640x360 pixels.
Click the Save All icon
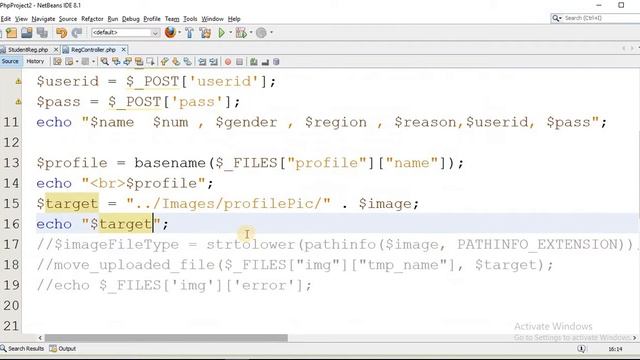(x=42, y=33)
